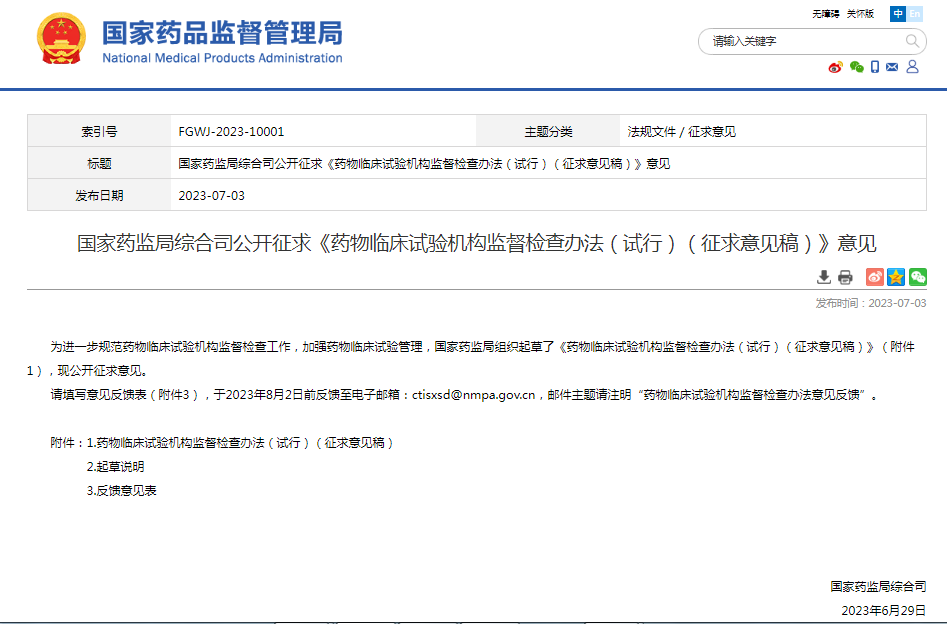
Task: Open 无障碍 accessibility link
Action: click(x=826, y=14)
